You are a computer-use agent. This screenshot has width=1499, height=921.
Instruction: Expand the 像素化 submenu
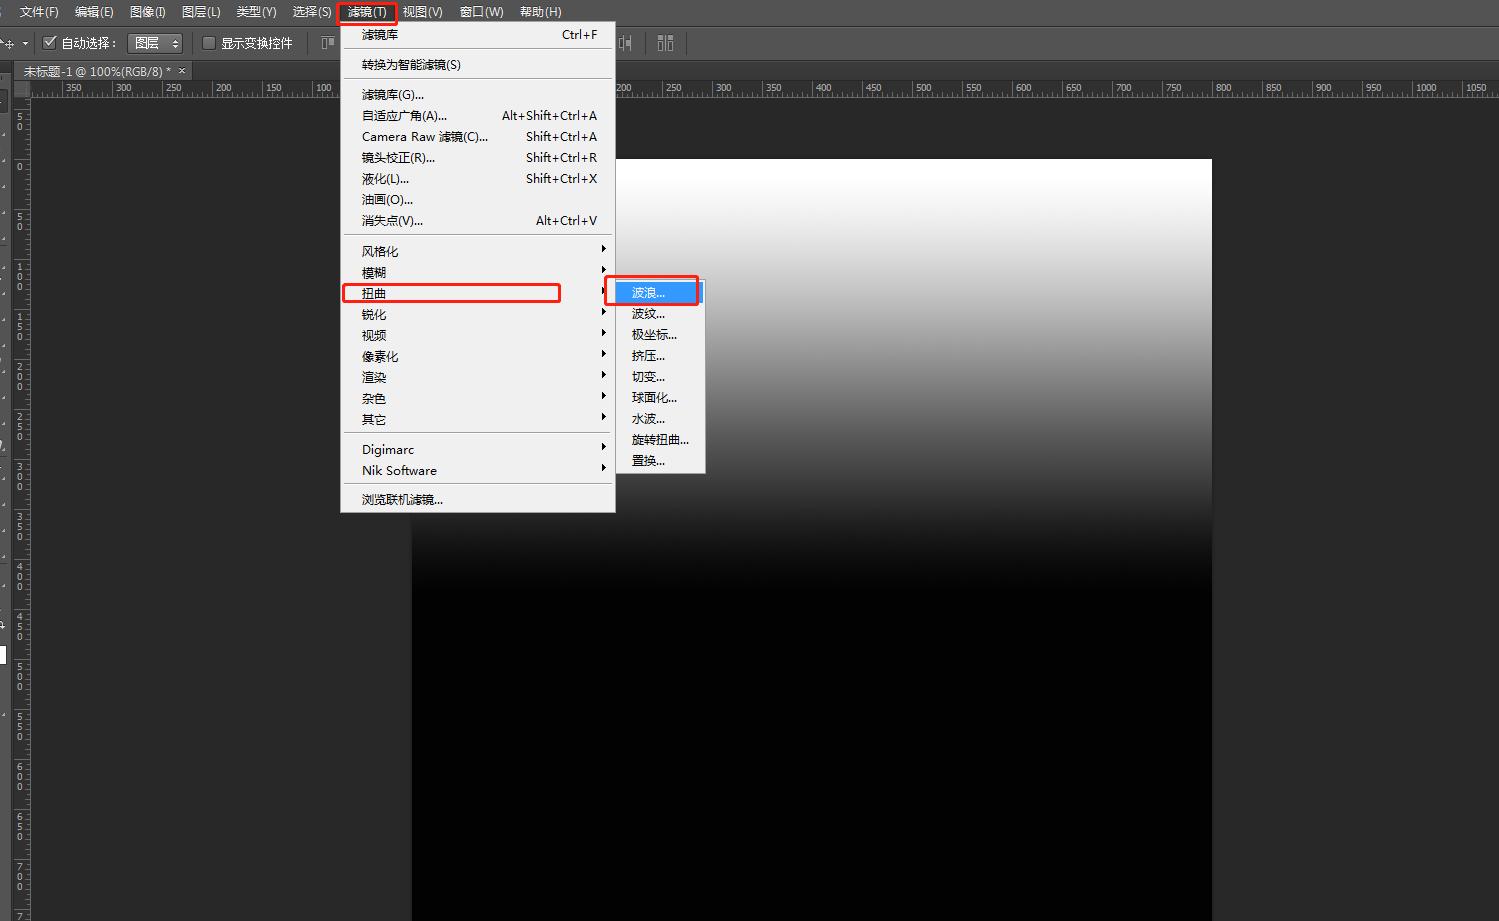point(478,357)
